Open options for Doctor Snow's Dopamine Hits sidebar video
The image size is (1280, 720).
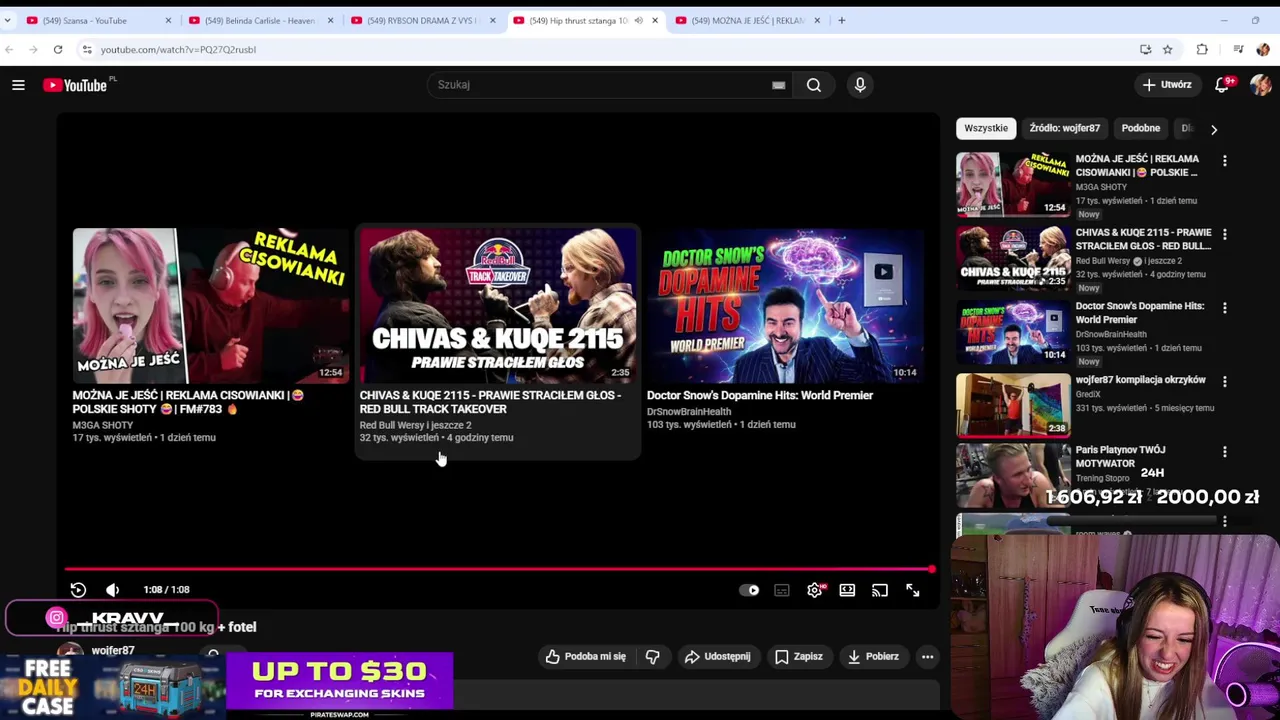(x=1224, y=308)
